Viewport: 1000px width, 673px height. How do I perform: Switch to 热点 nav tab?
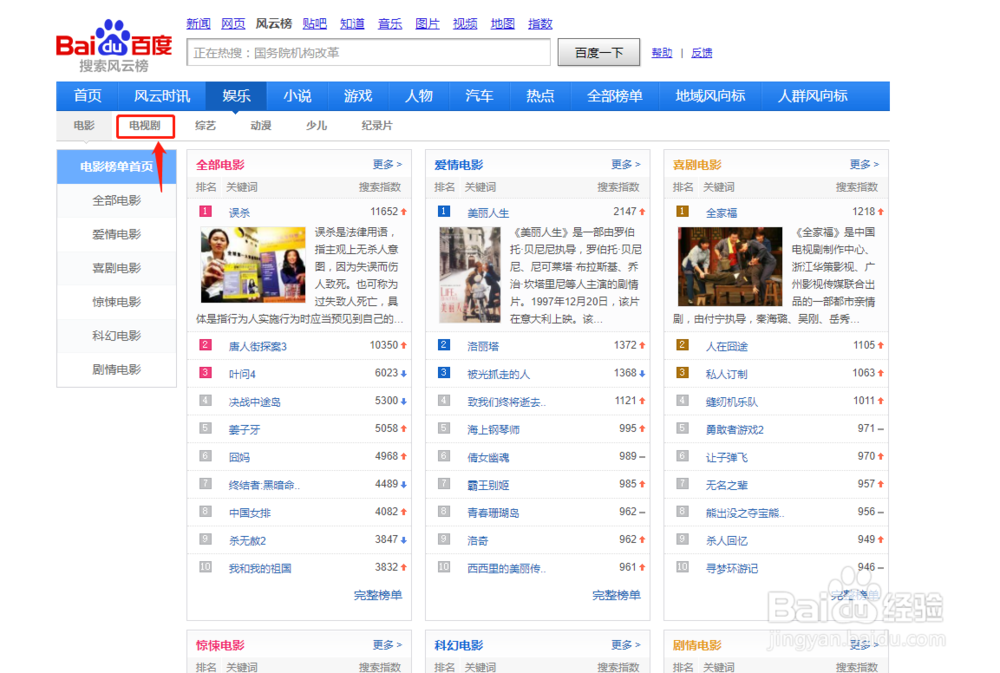(x=540, y=96)
